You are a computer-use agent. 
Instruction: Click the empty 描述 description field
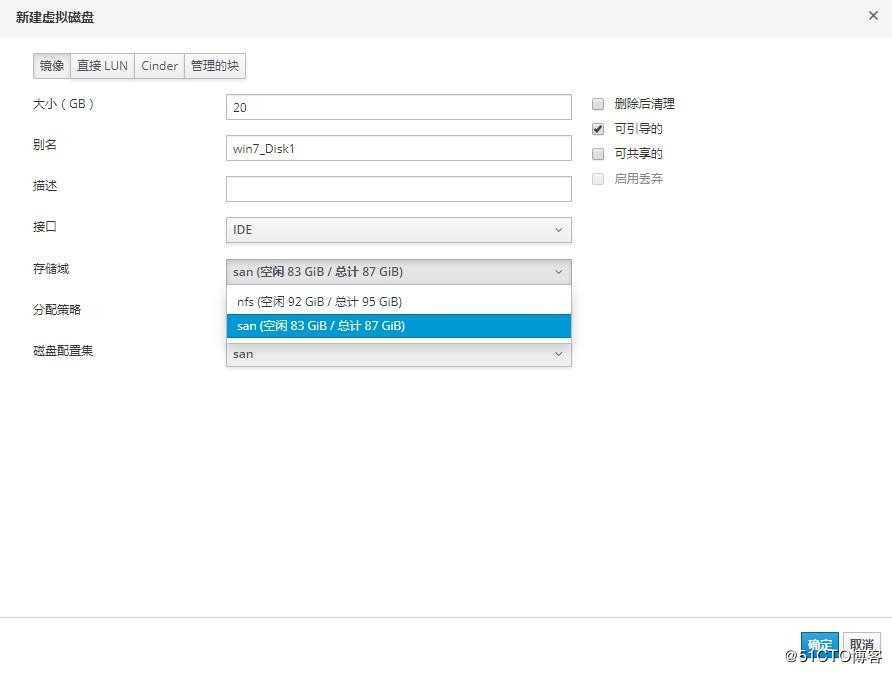tap(399, 189)
